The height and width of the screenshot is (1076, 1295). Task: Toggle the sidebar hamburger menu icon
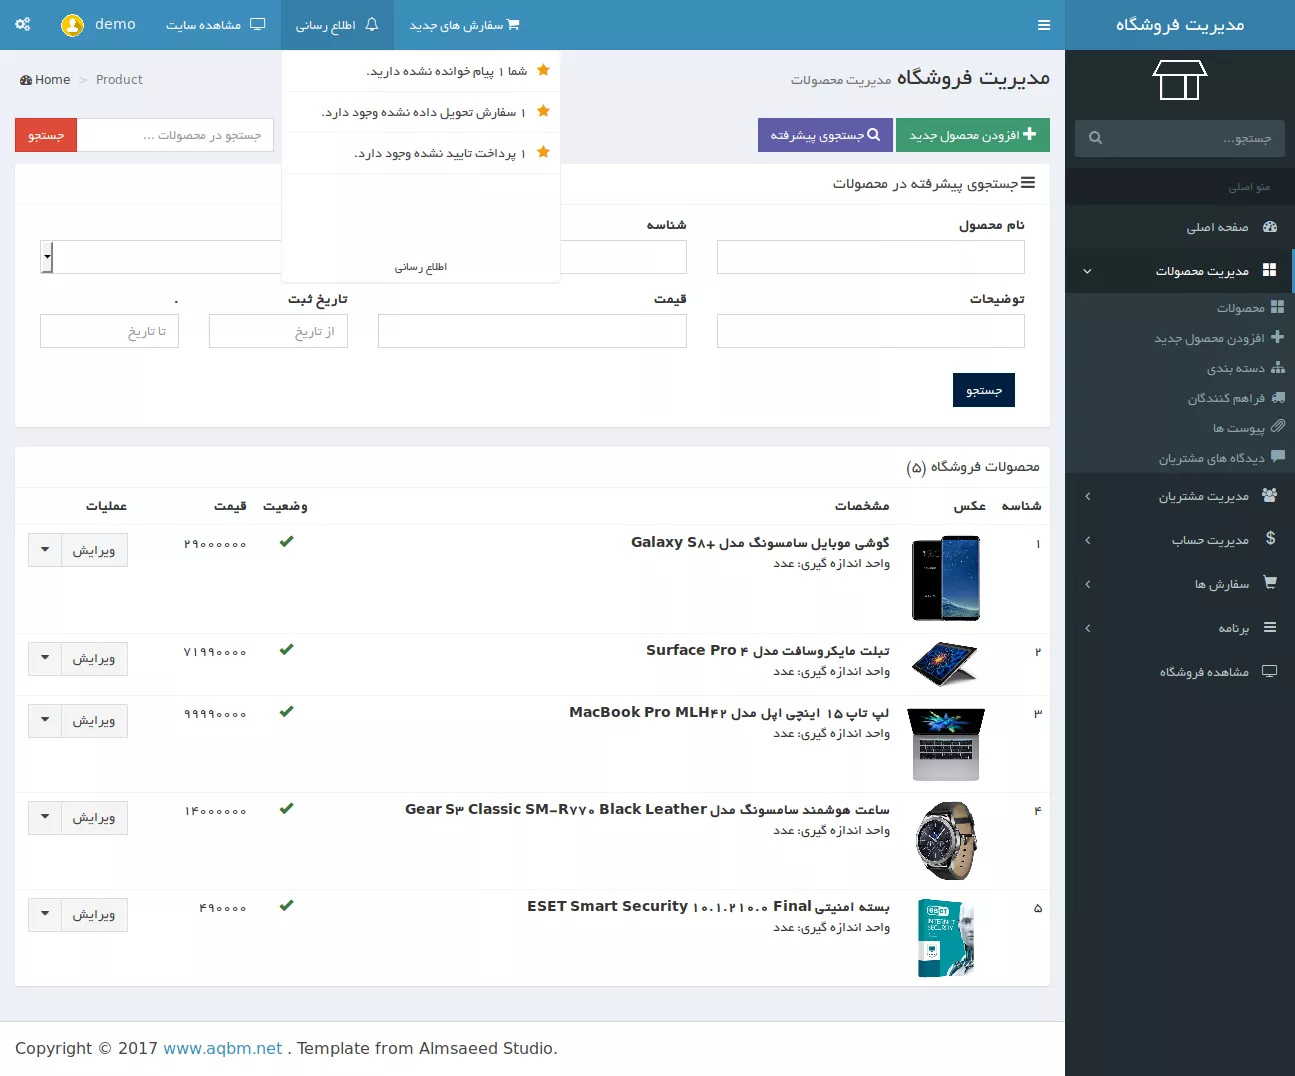(x=1044, y=25)
